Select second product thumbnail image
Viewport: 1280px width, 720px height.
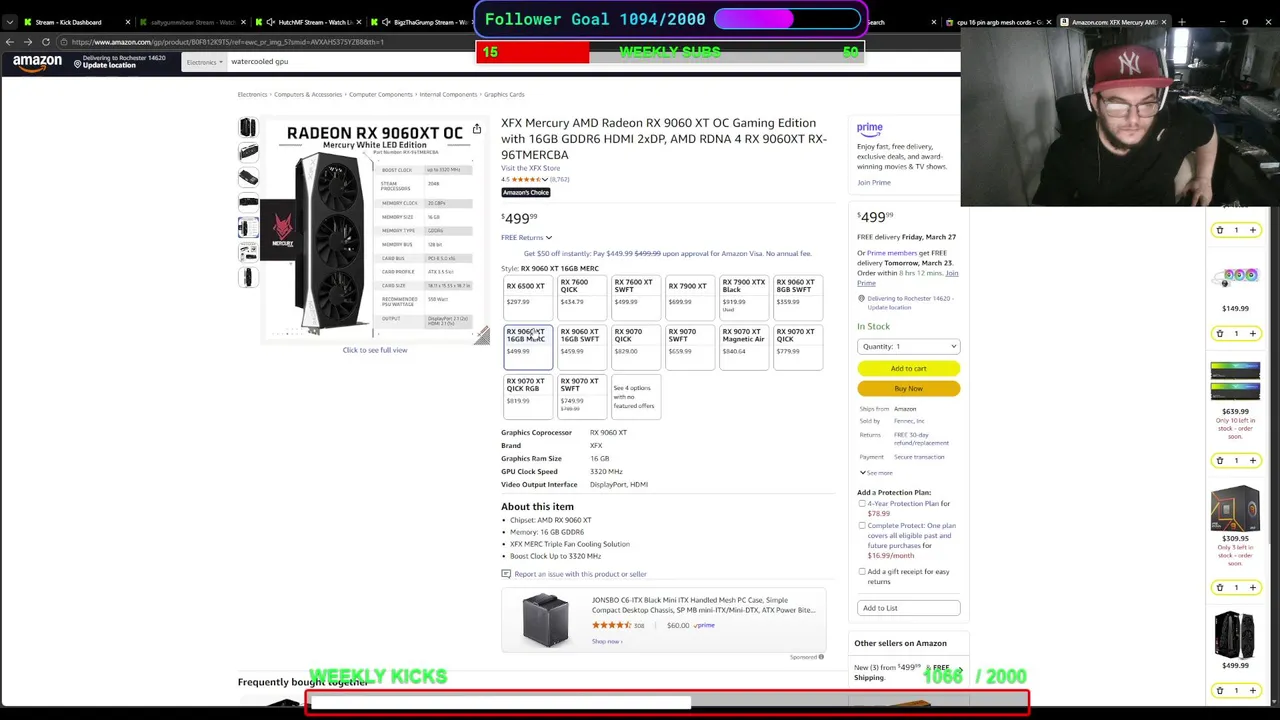point(248,152)
